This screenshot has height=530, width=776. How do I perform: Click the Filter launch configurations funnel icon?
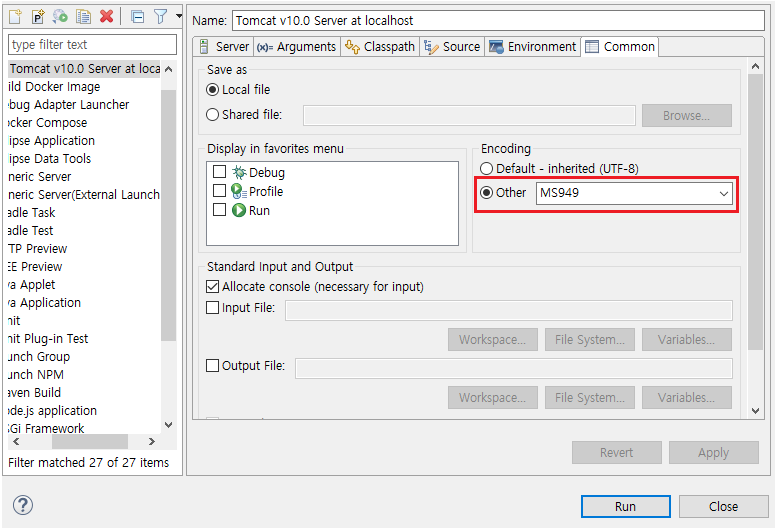(x=160, y=17)
